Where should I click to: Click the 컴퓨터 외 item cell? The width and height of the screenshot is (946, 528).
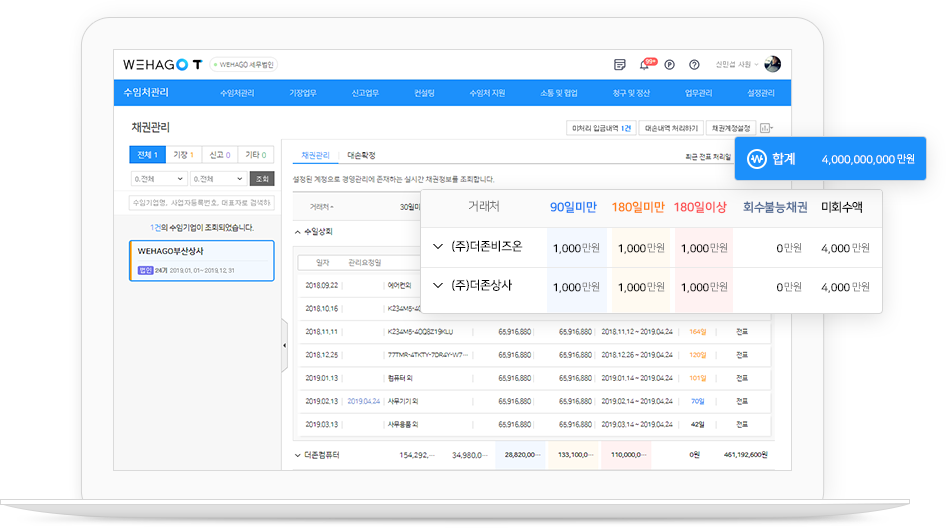[x=400, y=378]
